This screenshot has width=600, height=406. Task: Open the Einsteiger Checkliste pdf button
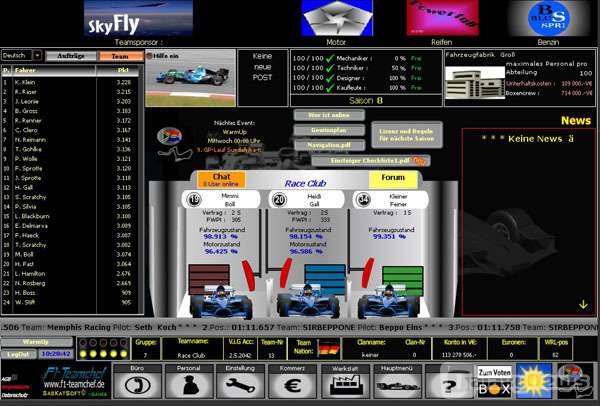[370, 161]
